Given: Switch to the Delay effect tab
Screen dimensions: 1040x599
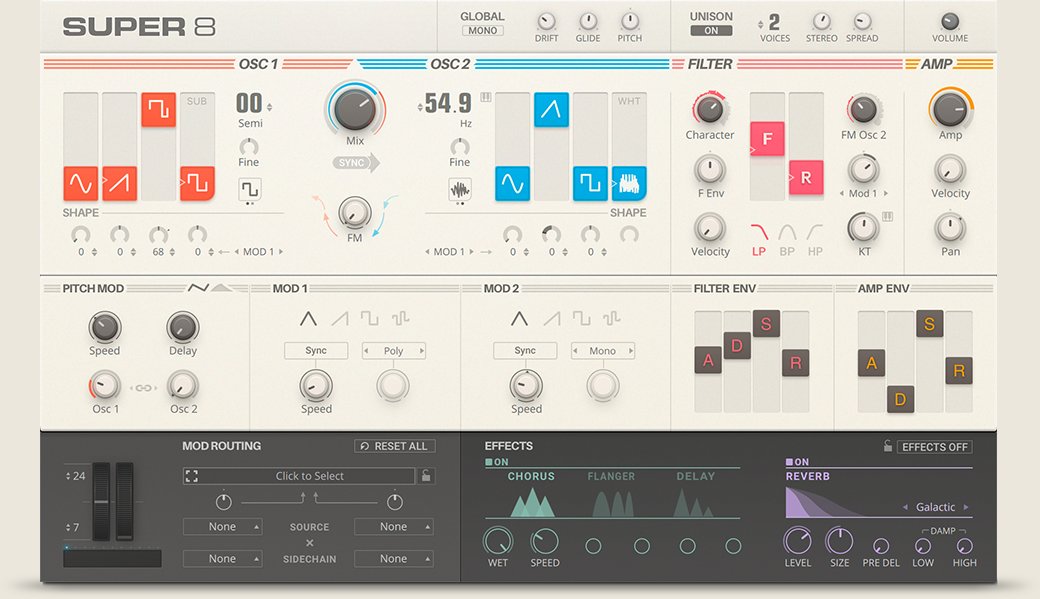Looking at the screenshot, I should point(697,476).
